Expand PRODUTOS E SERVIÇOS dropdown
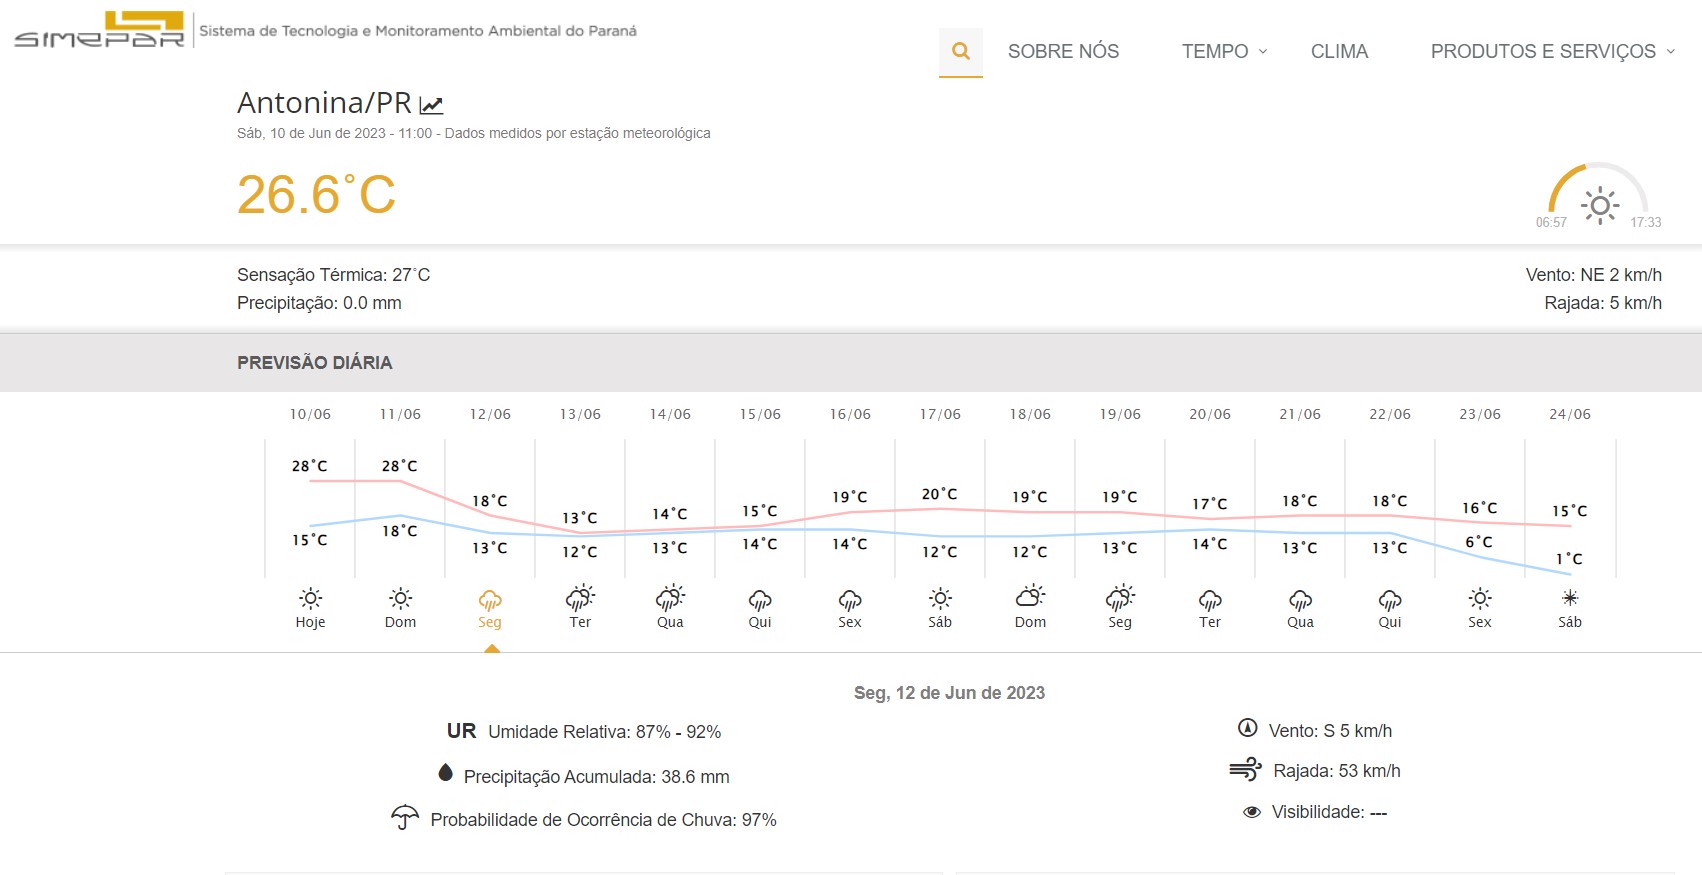 pyautogui.click(x=1552, y=51)
